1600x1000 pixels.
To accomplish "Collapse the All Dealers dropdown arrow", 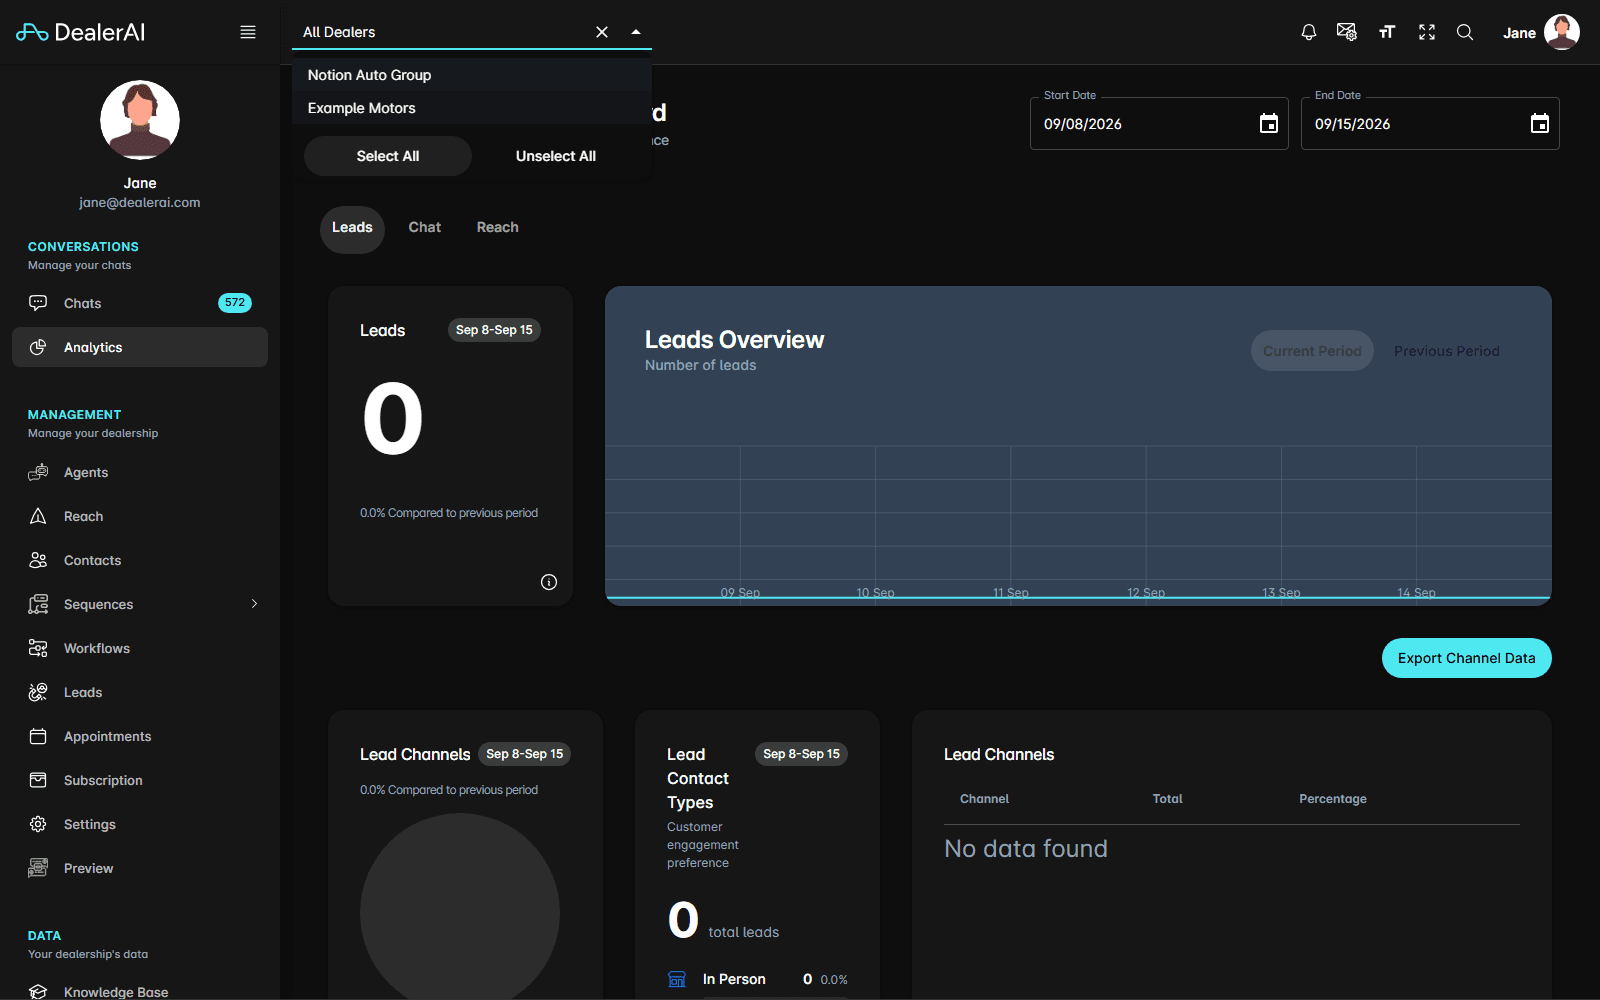I will click(x=636, y=32).
